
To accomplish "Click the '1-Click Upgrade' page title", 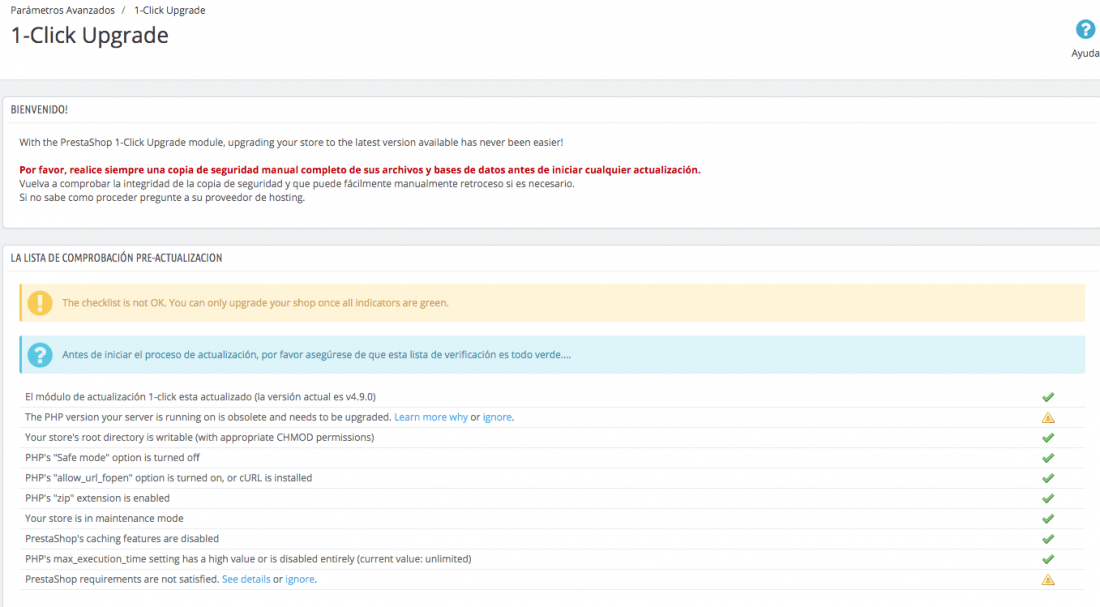I will coord(90,35).
